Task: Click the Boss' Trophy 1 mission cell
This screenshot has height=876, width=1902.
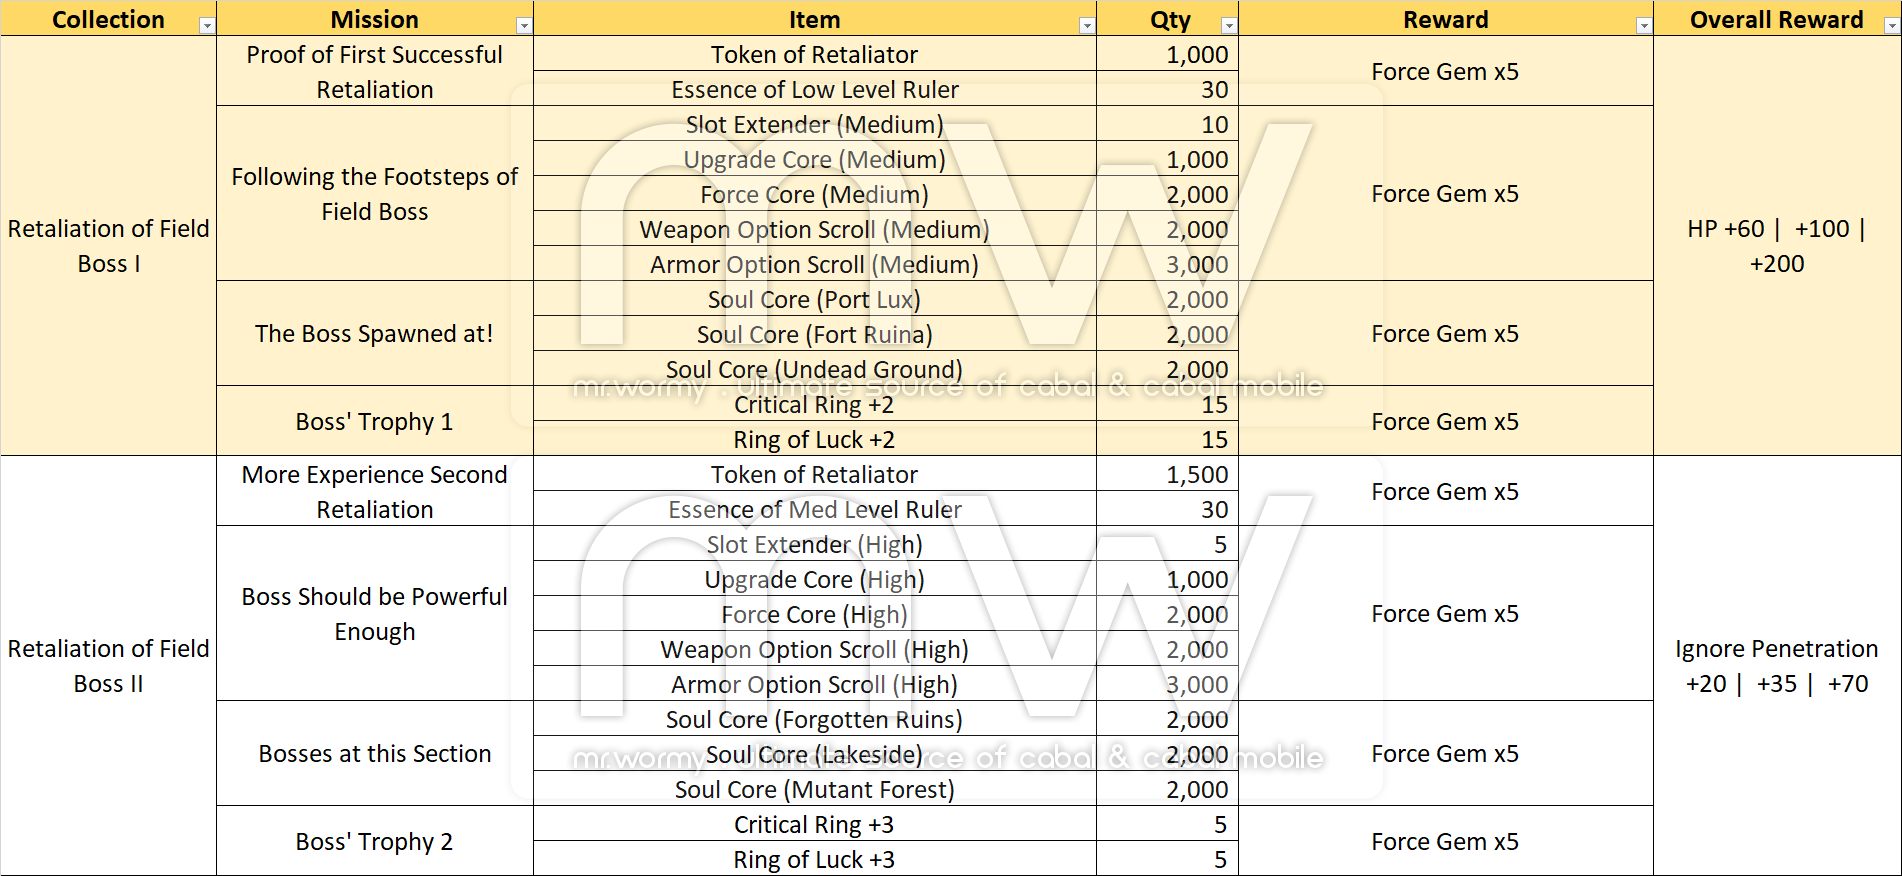Action: [374, 422]
